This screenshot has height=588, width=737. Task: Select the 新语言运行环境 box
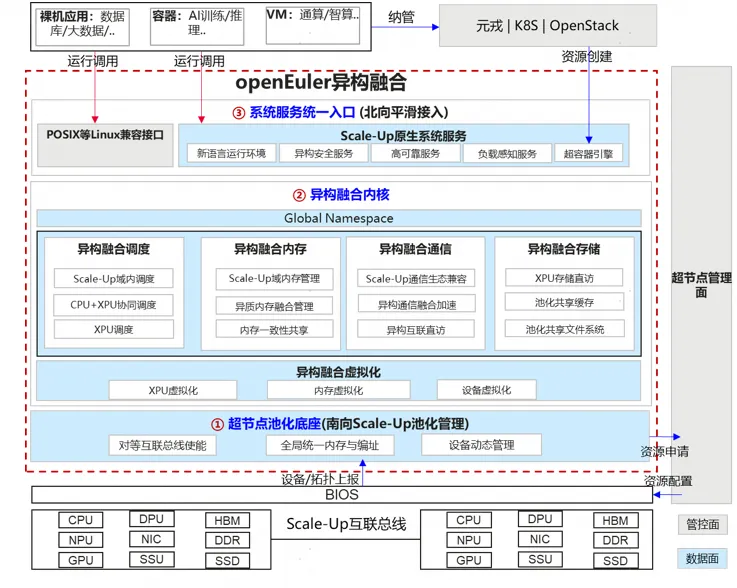point(231,153)
